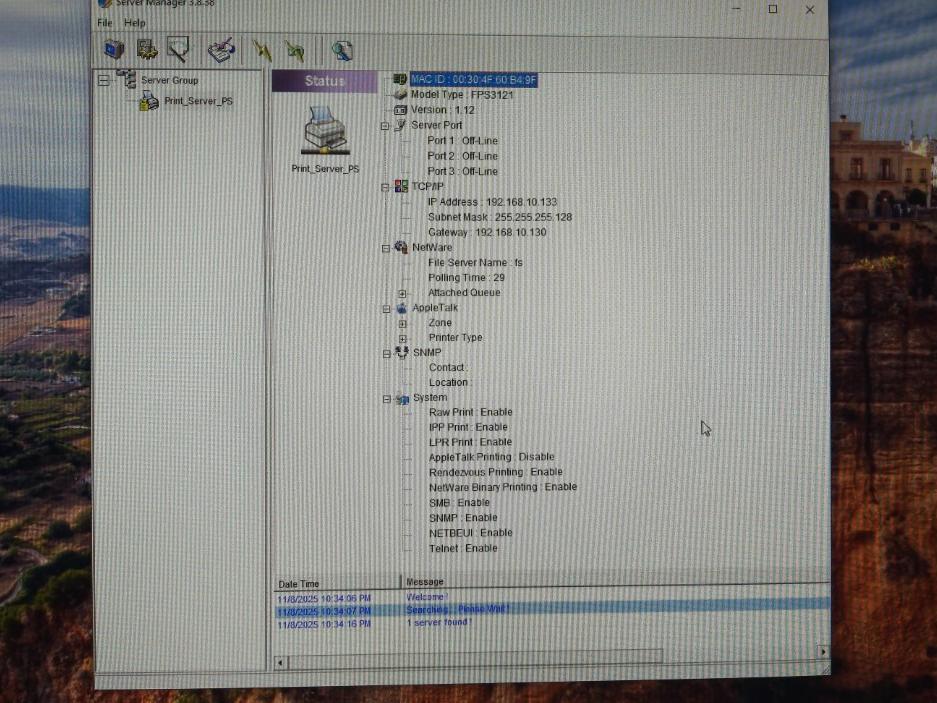Expand the Attached Queue node

403,293
